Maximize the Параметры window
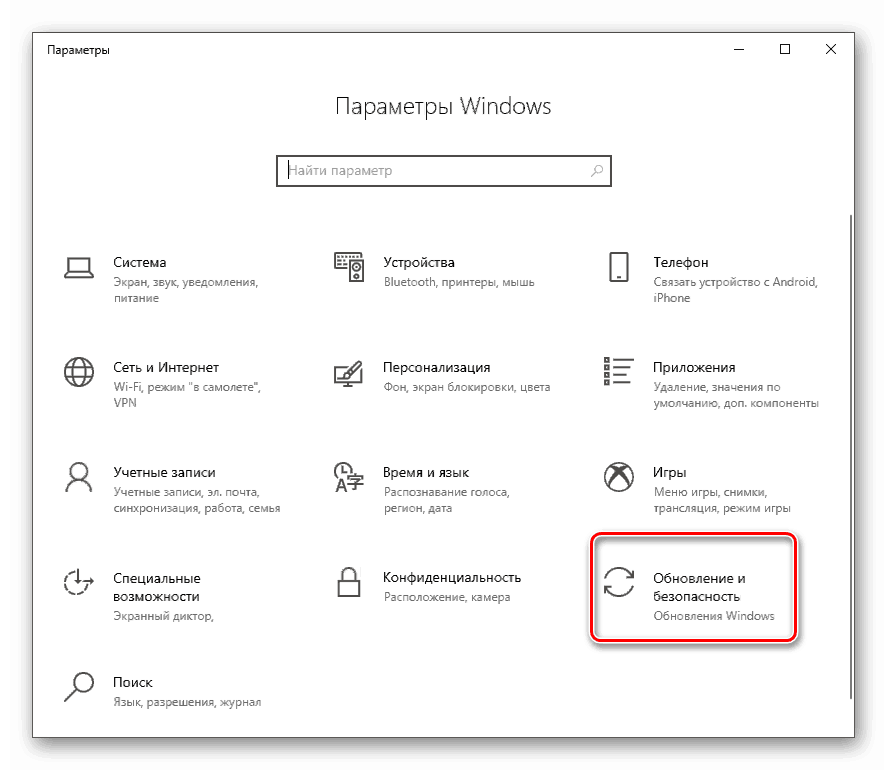This screenshot has width=887, height=770. 785,49
